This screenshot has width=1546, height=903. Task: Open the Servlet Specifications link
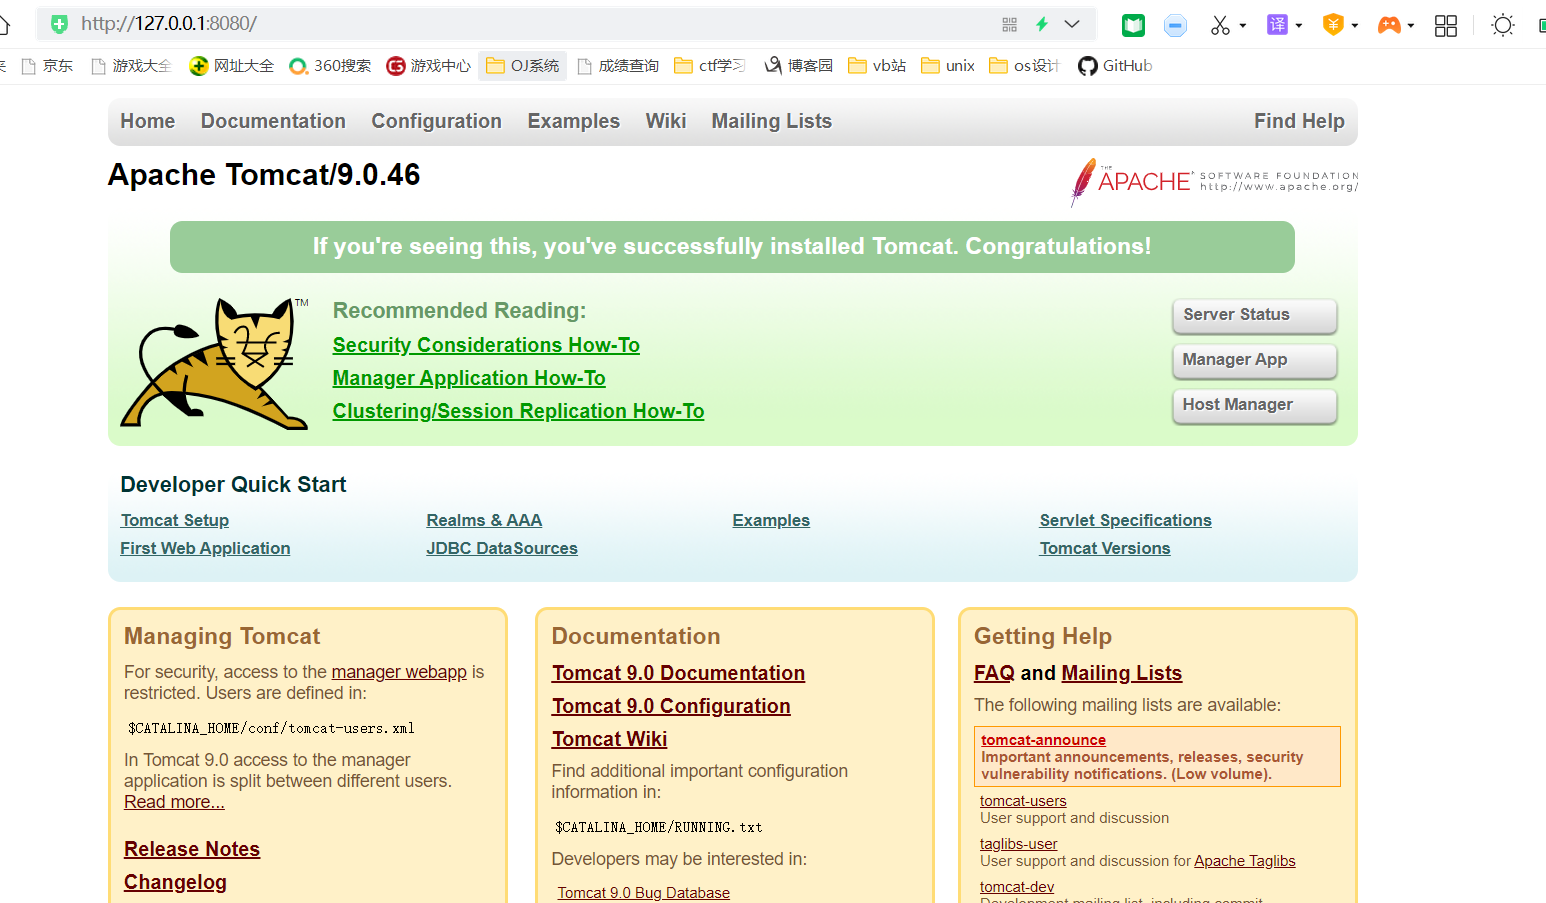pyautogui.click(x=1125, y=520)
